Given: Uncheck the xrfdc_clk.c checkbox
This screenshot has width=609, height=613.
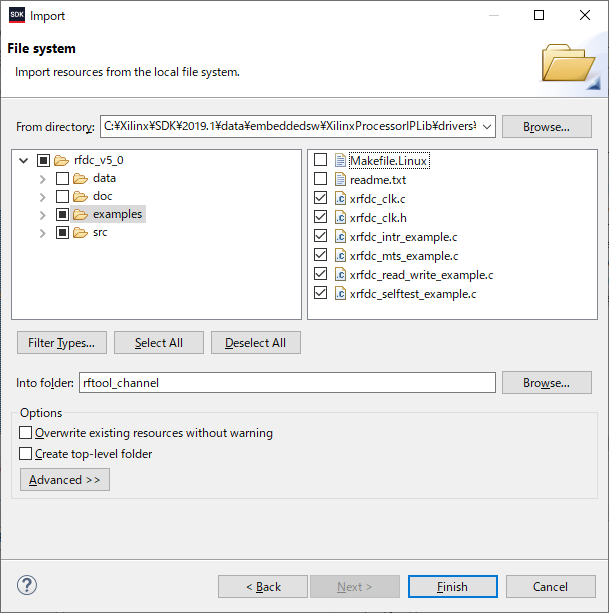Looking at the screenshot, I should [321, 198].
